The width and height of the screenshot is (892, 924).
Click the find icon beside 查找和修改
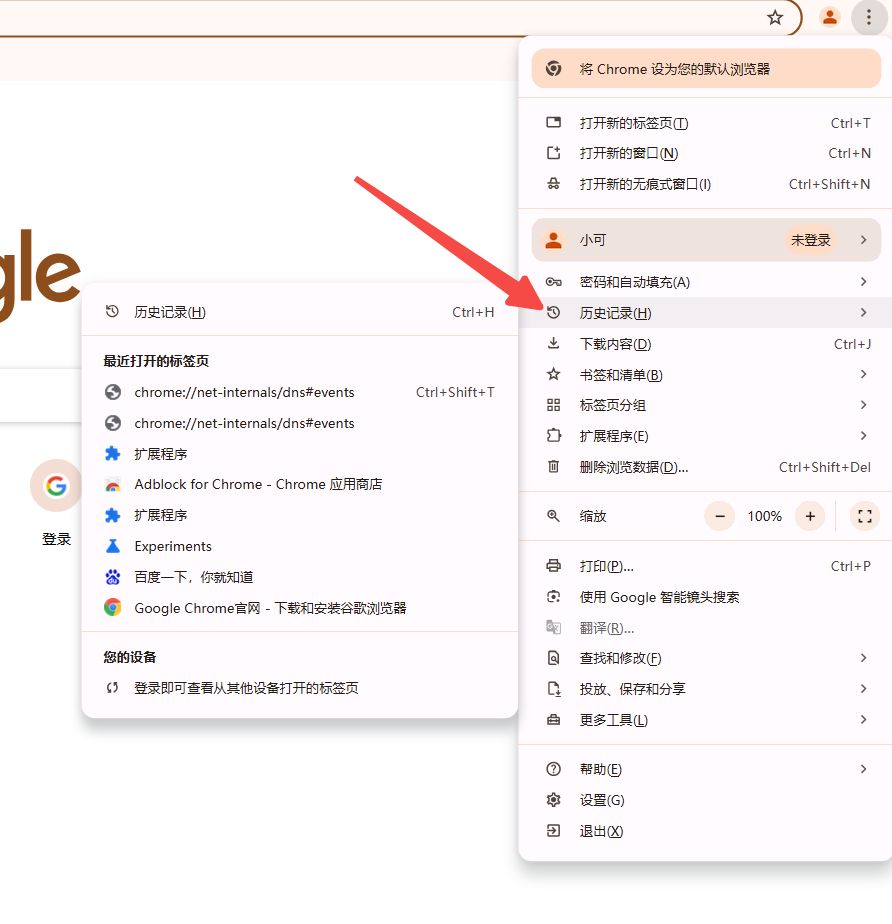(553, 658)
